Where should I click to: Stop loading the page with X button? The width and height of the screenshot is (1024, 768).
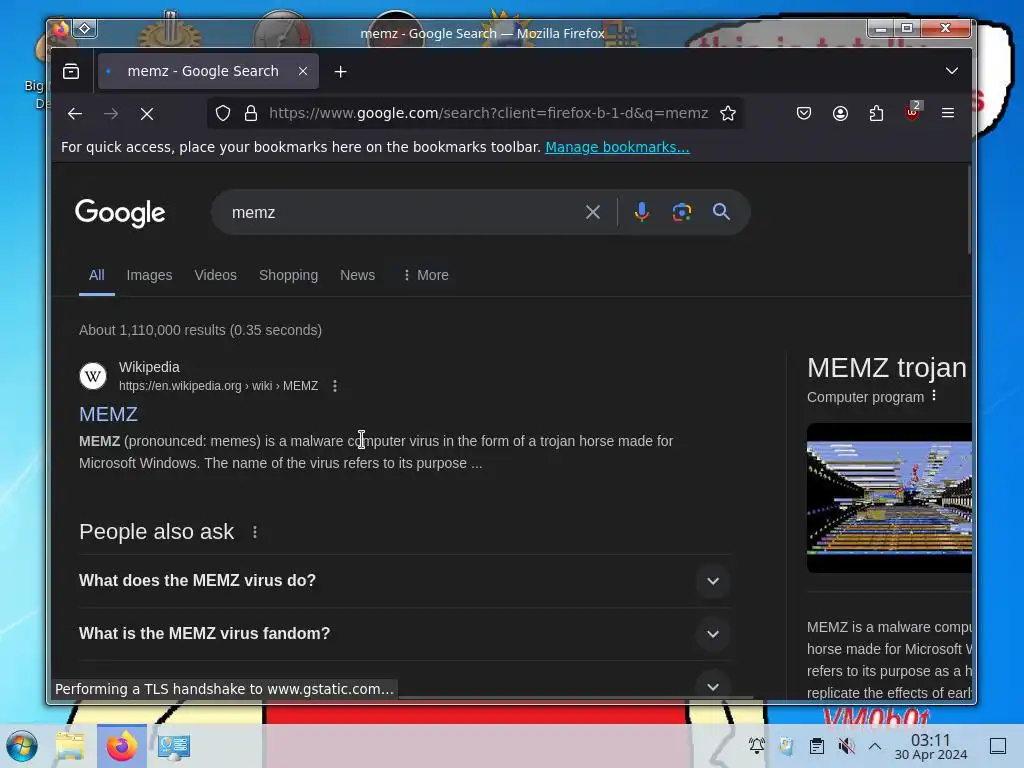click(147, 114)
